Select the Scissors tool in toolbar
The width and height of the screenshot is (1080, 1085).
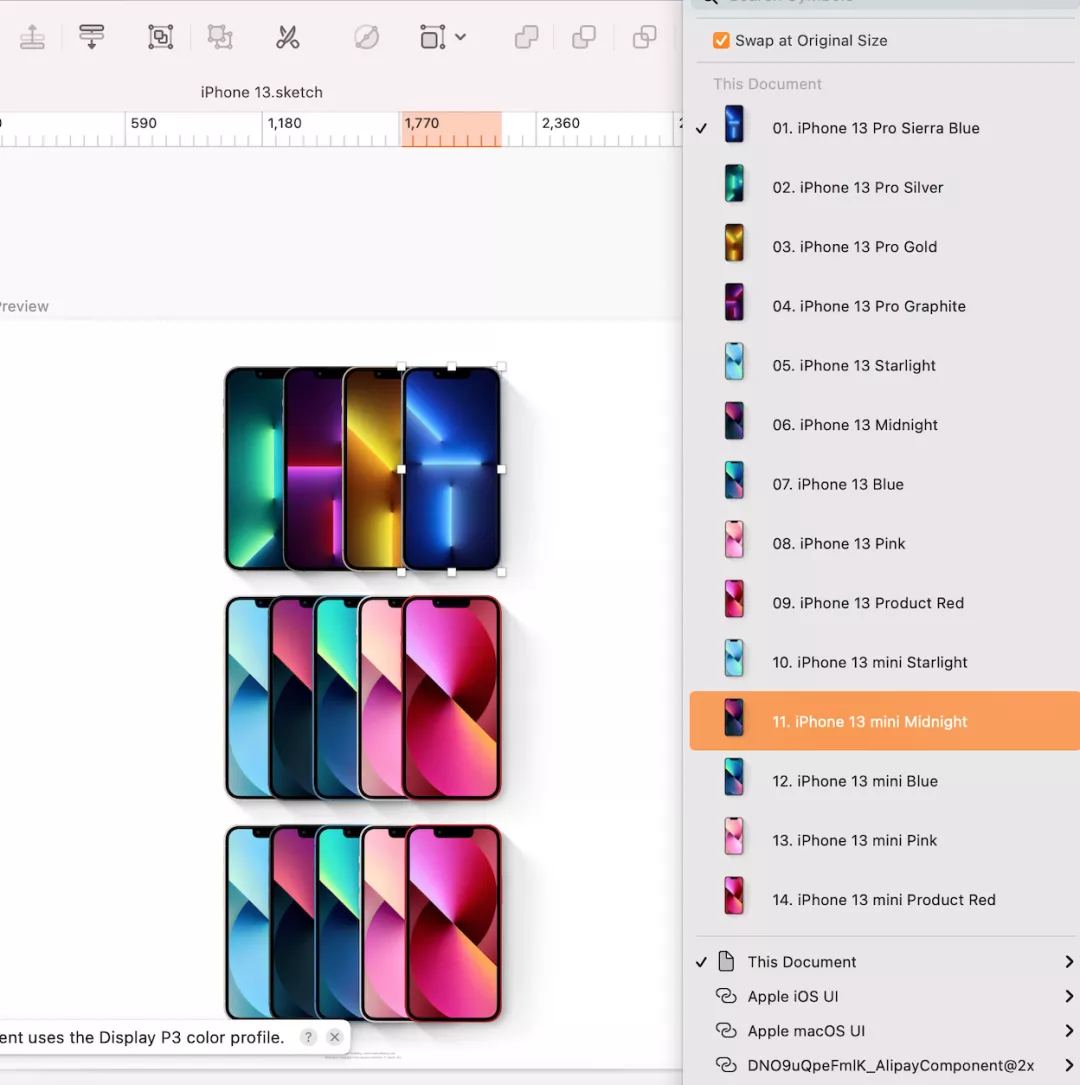pos(288,38)
